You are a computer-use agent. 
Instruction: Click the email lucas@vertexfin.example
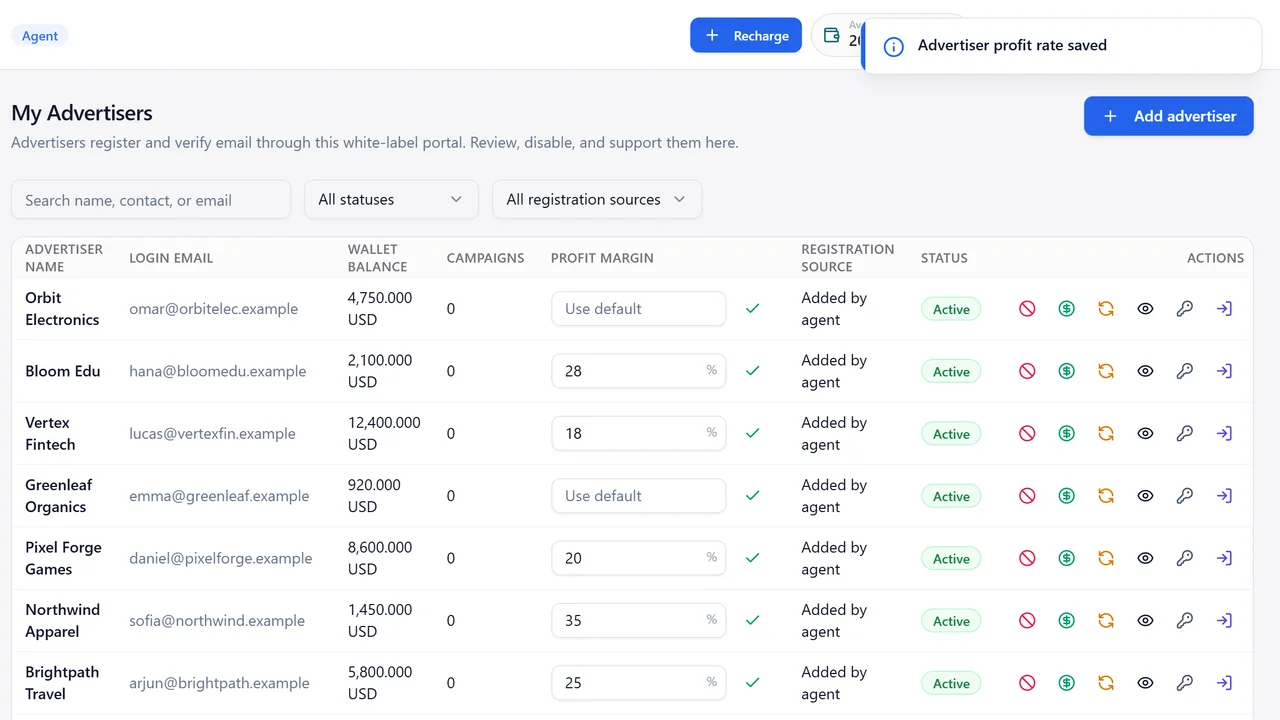click(213, 434)
